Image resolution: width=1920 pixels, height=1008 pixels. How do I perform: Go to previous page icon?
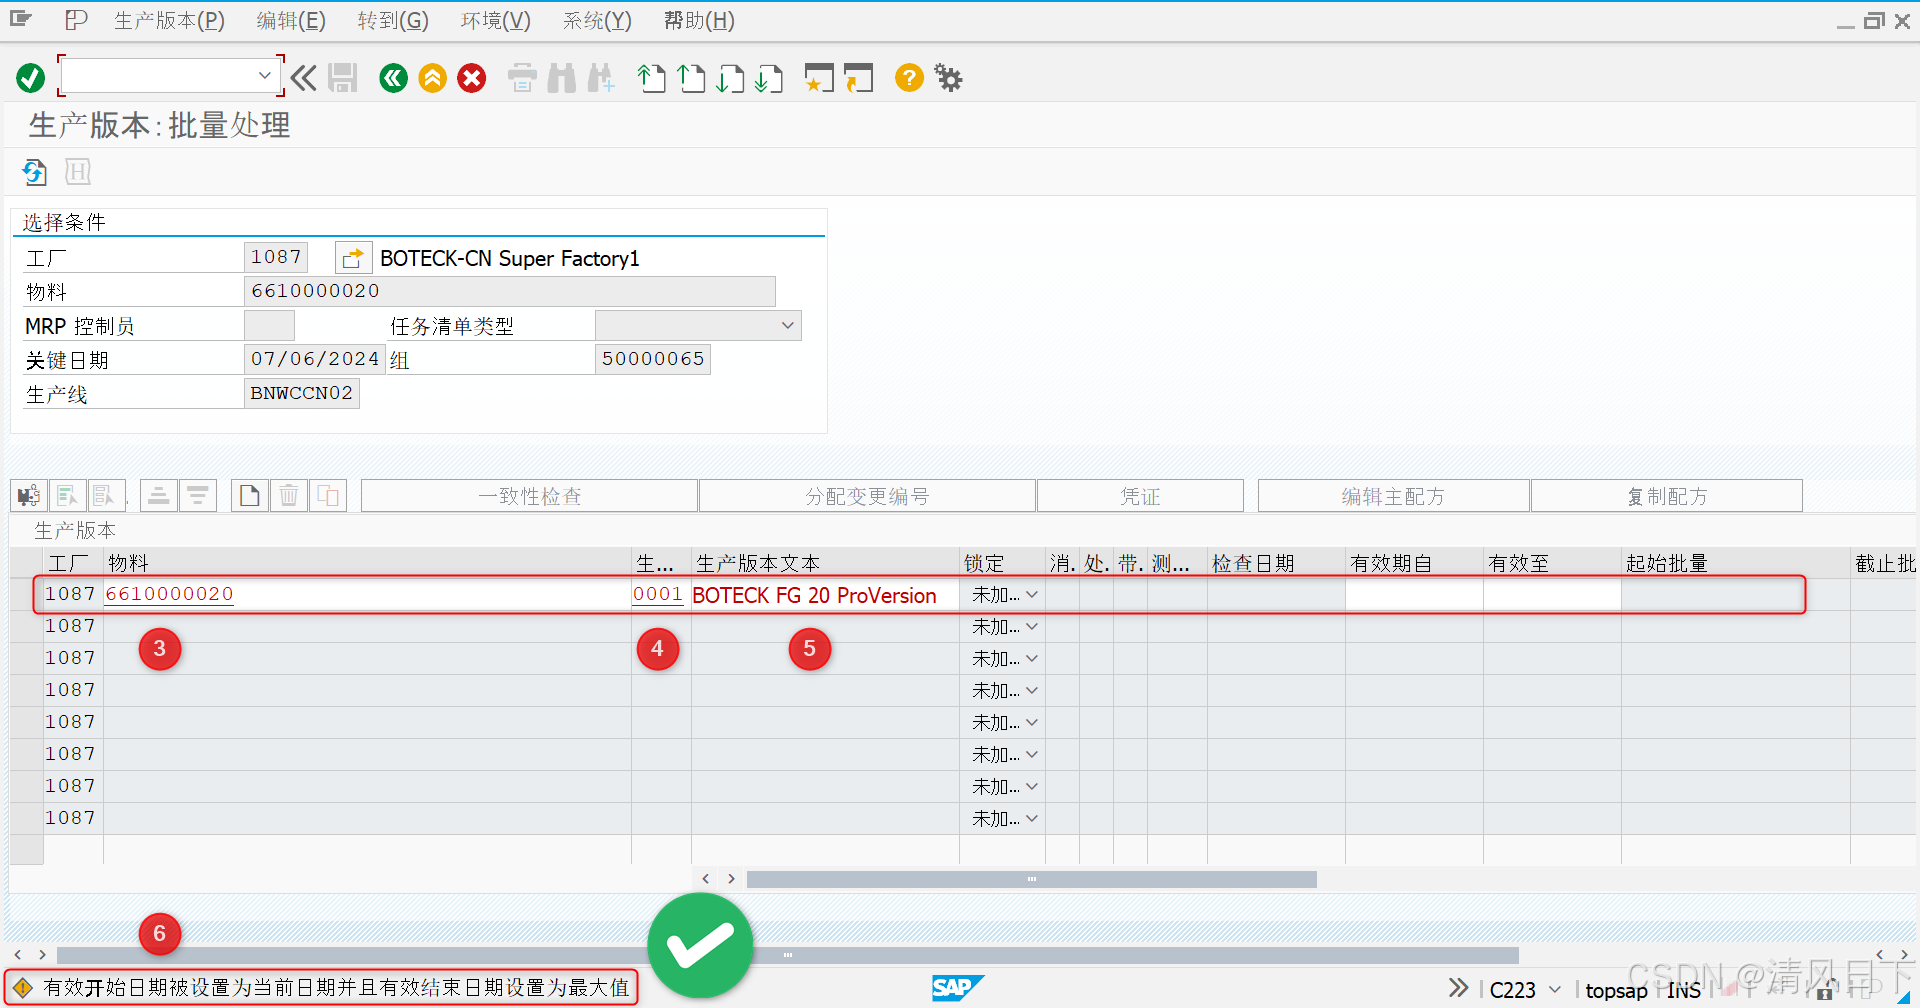[x=691, y=78]
